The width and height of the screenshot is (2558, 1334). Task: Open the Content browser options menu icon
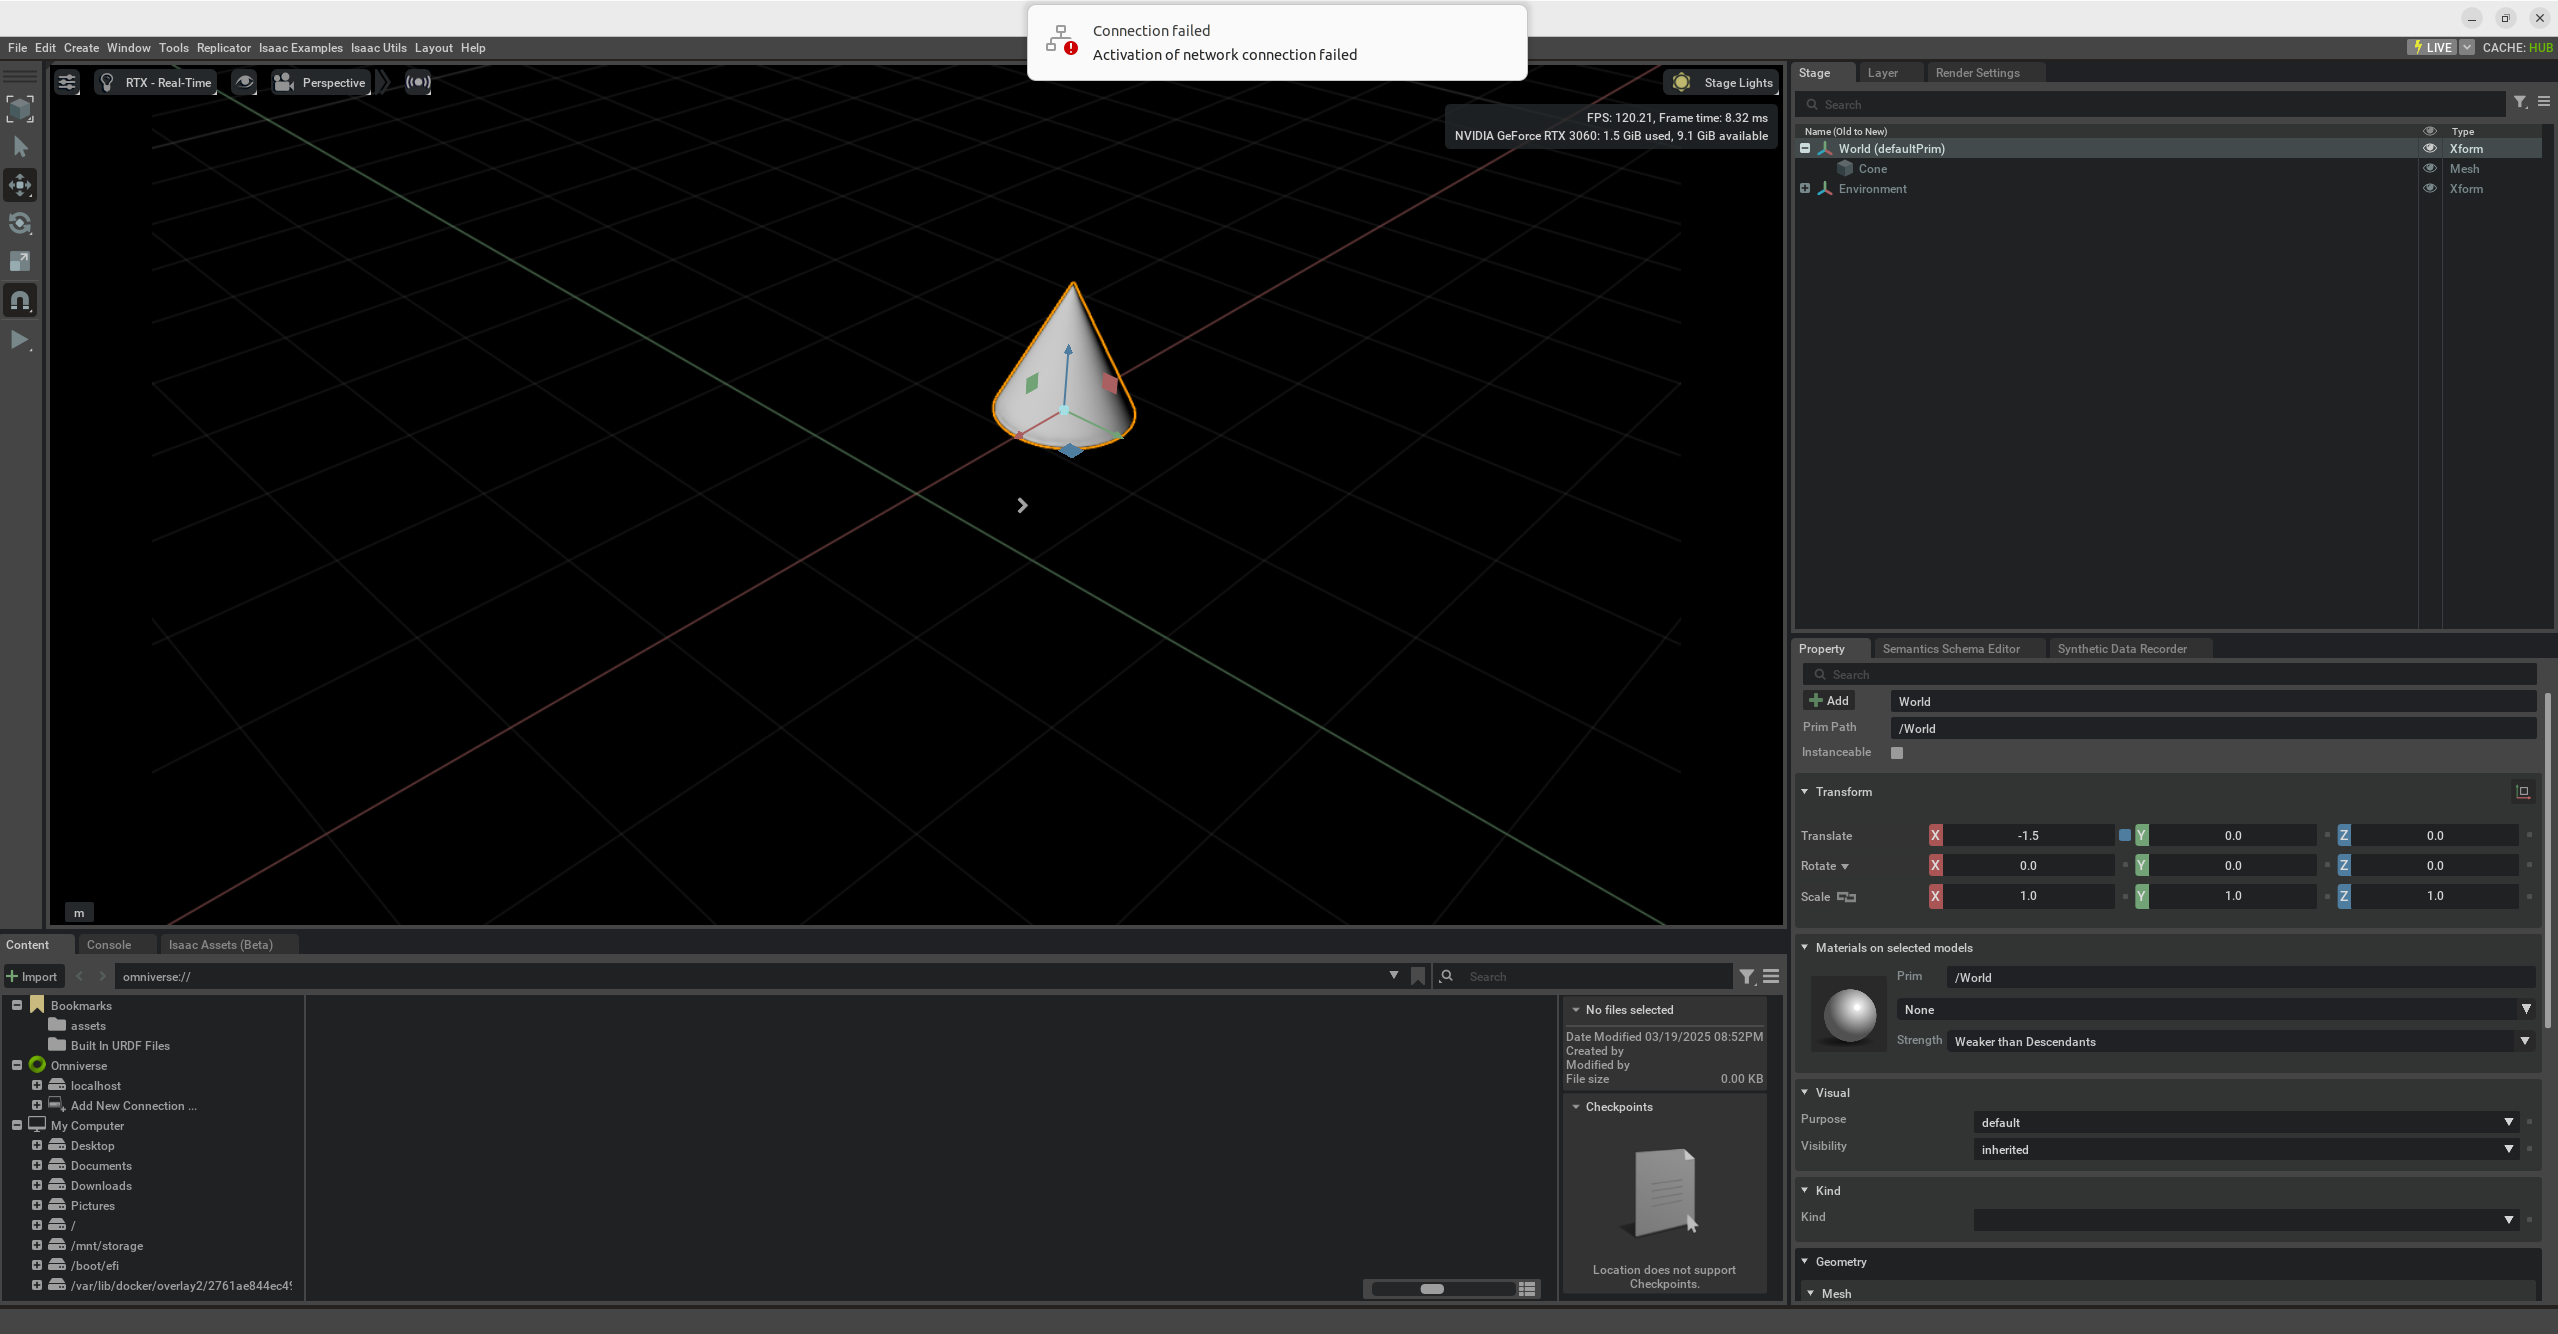pos(1770,977)
